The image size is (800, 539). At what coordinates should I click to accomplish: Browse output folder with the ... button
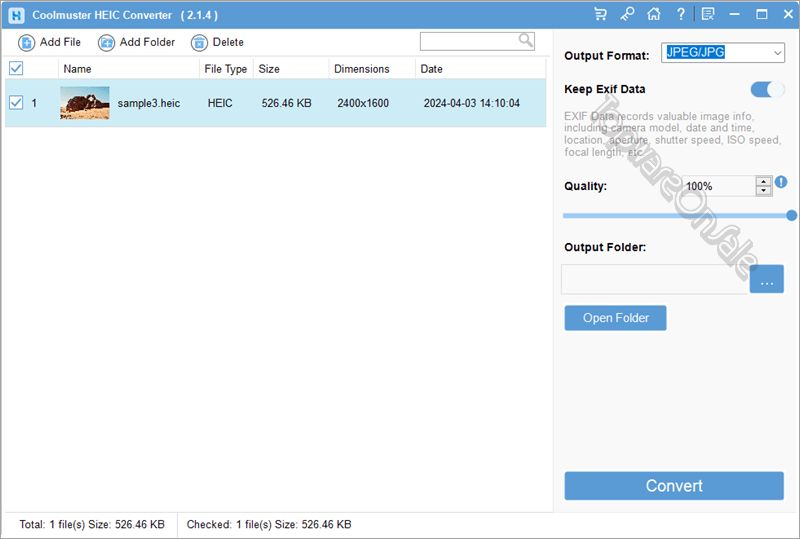pyautogui.click(x=767, y=279)
